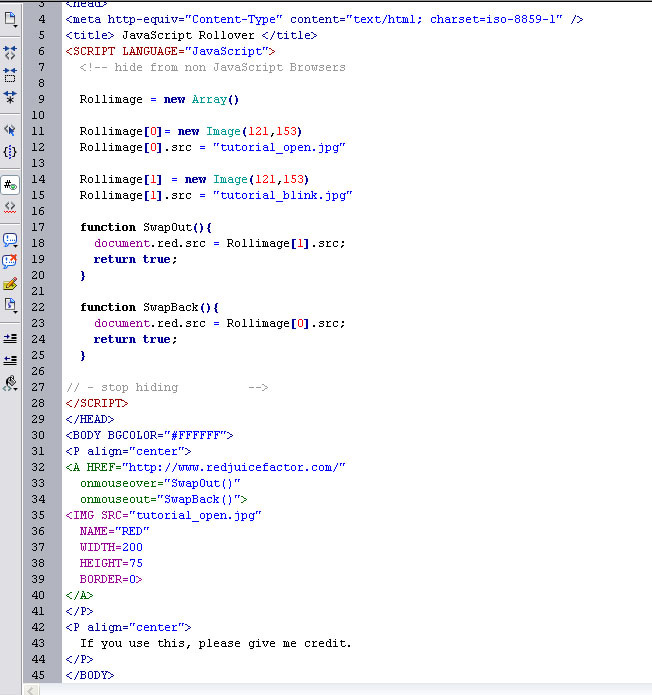Screen dimensions: 652x695
Task: Click the URL 'http://www.redjuicefactor.com/' in HREF
Action: (234, 468)
